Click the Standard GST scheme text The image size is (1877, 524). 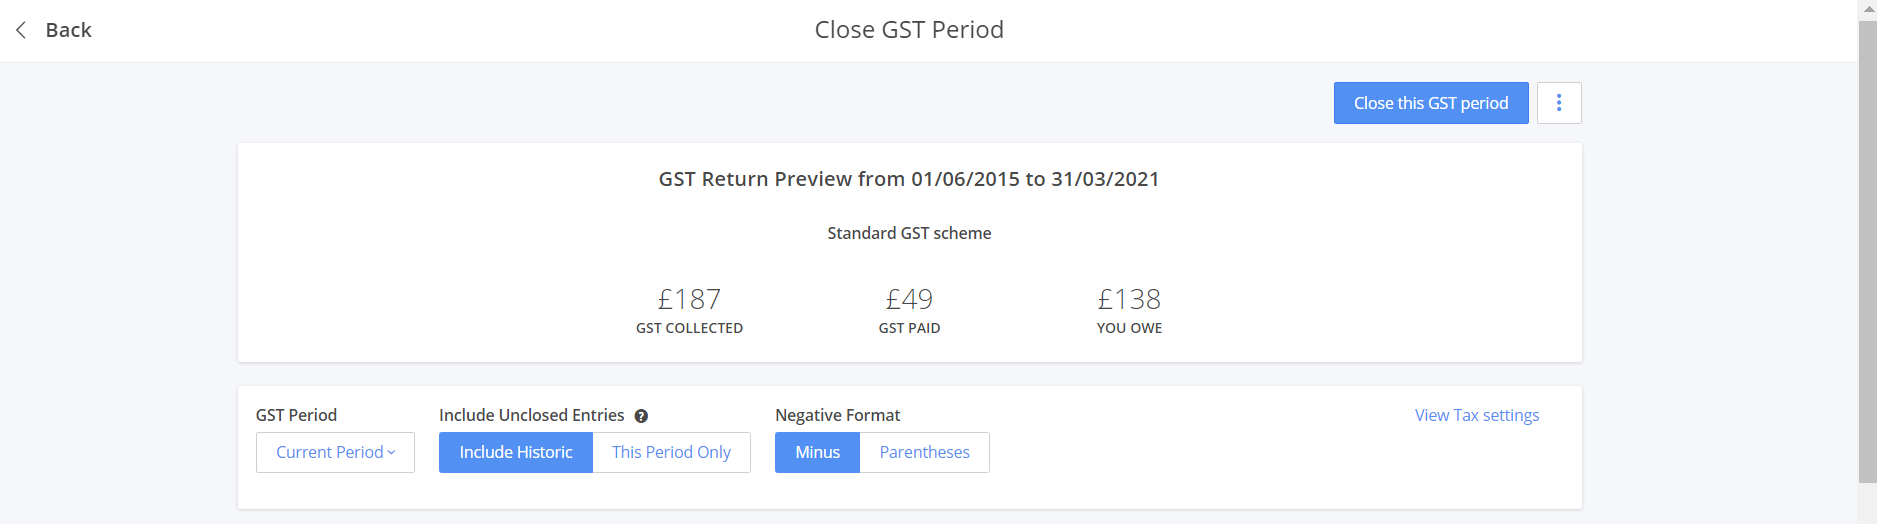point(909,233)
